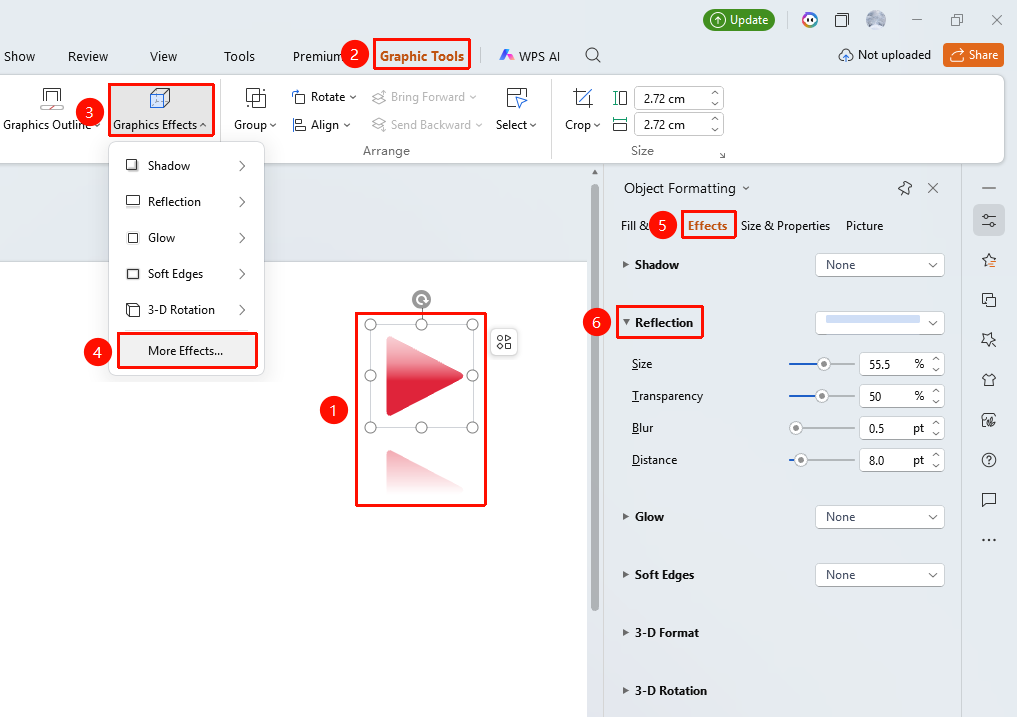This screenshot has height=717, width=1017.
Task: Open the Soft Edges preset dropdown
Action: 879,575
